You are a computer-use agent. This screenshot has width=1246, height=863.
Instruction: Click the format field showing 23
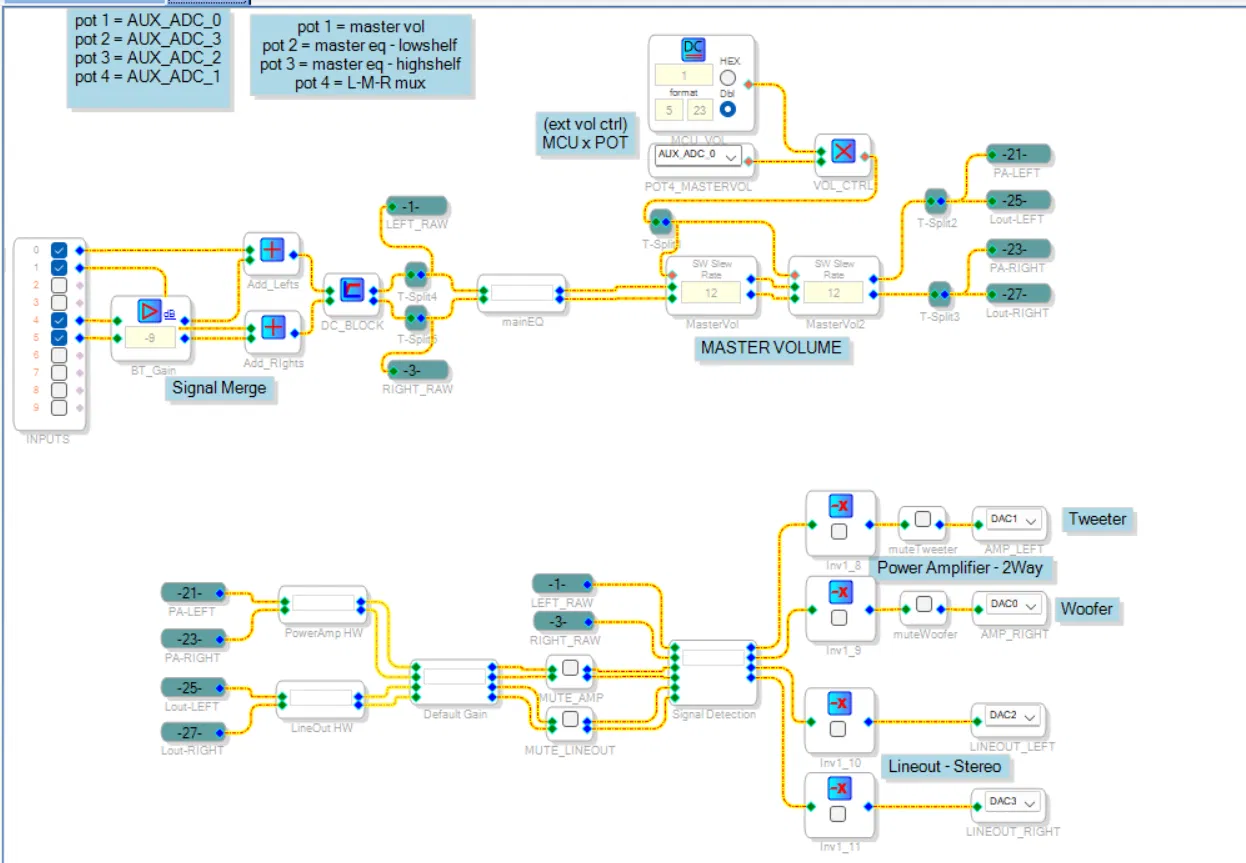coord(699,110)
